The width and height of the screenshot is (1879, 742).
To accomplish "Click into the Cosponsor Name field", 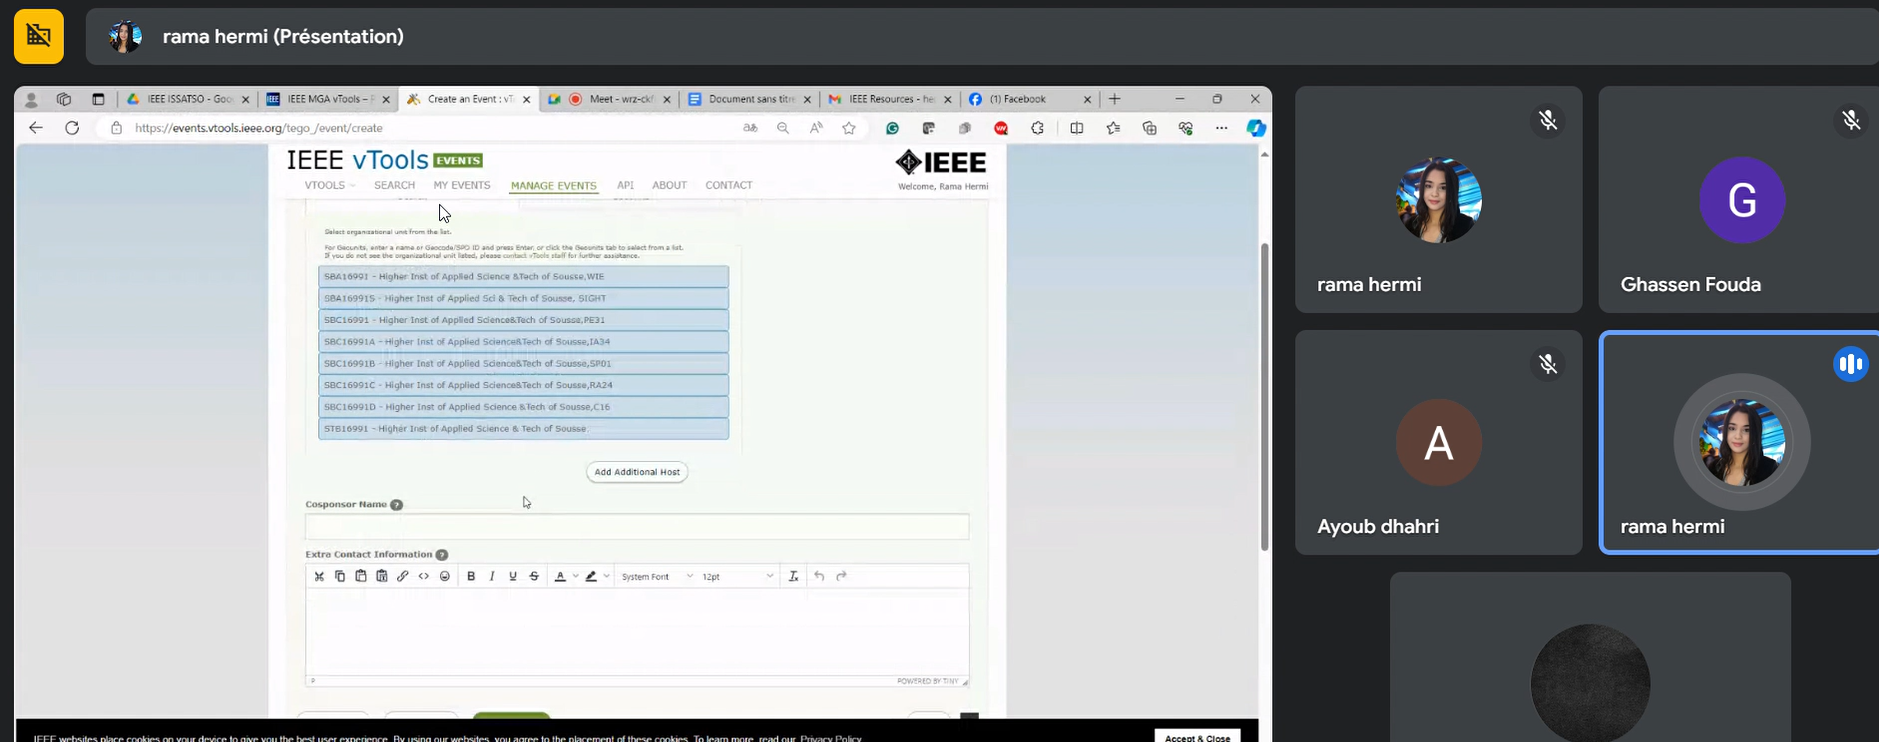I will coord(637,527).
